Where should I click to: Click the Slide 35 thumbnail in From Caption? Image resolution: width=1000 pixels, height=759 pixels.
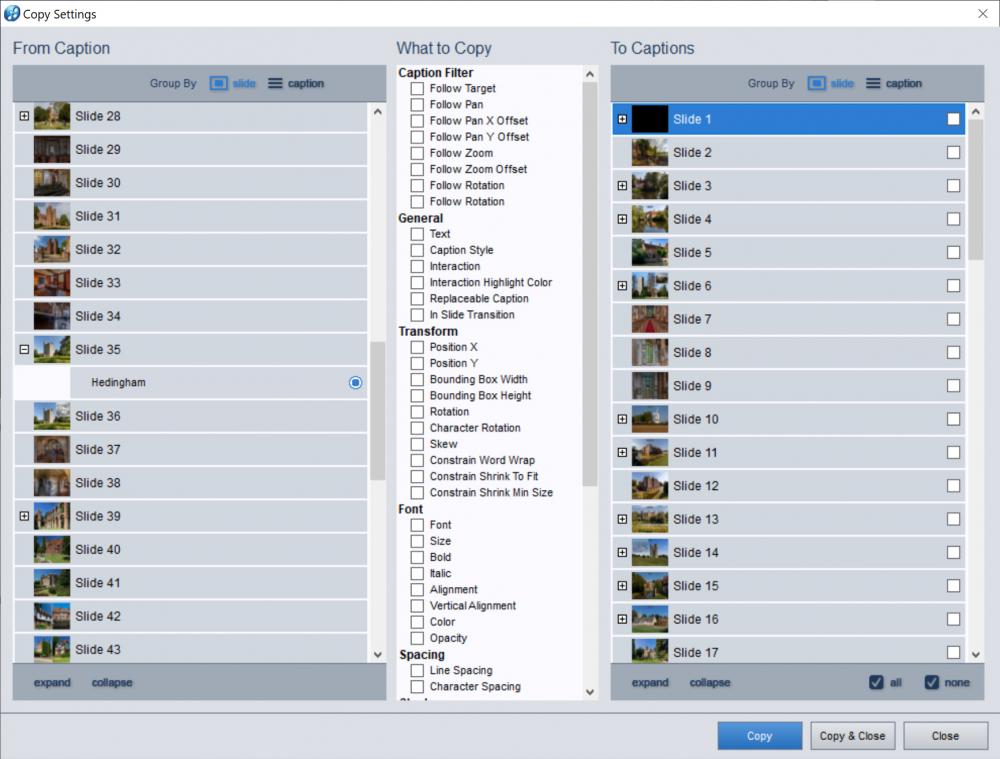(52, 349)
